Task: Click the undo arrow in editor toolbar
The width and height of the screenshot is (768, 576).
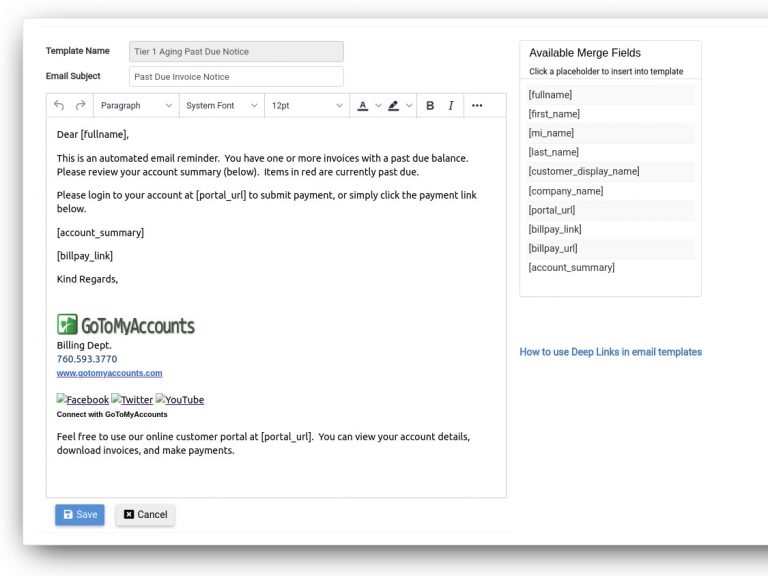Action: pyautogui.click(x=59, y=105)
